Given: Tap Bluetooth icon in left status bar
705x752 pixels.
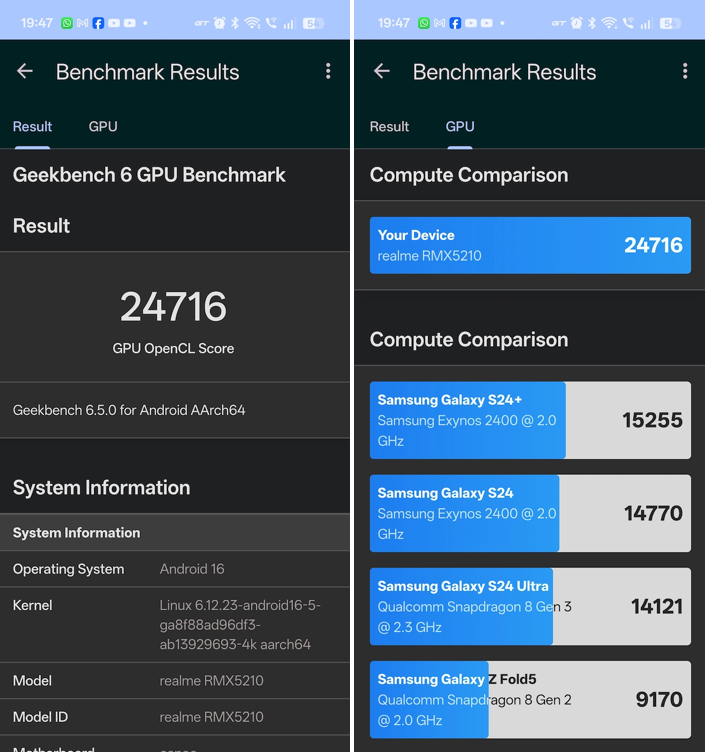Looking at the screenshot, I should coord(235,23).
